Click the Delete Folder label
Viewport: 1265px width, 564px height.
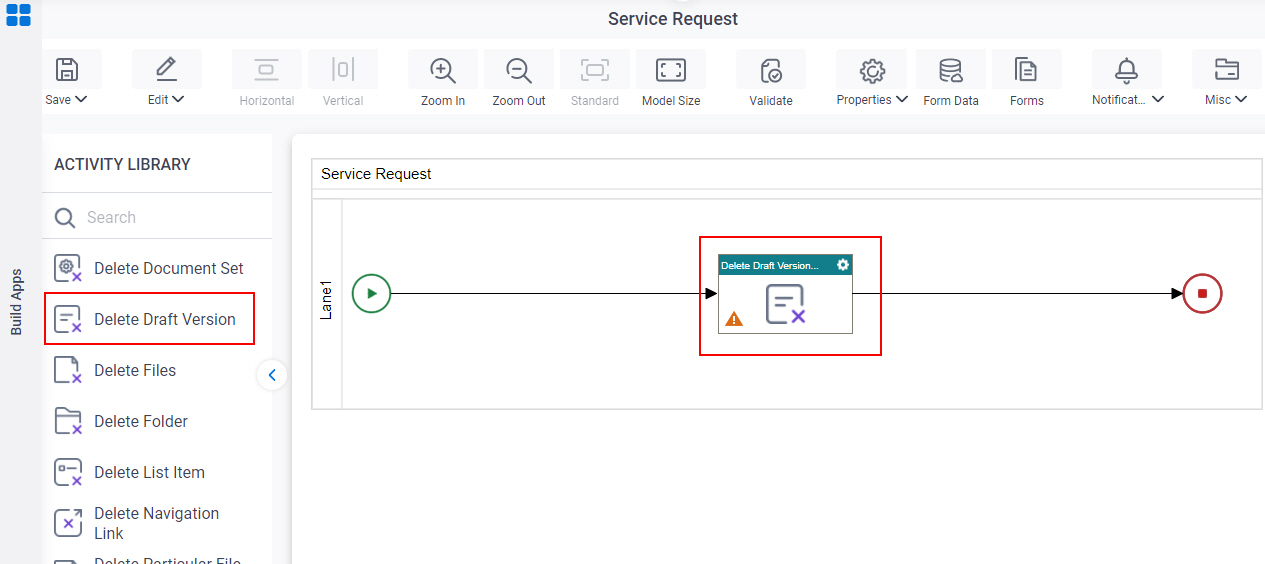(141, 421)
